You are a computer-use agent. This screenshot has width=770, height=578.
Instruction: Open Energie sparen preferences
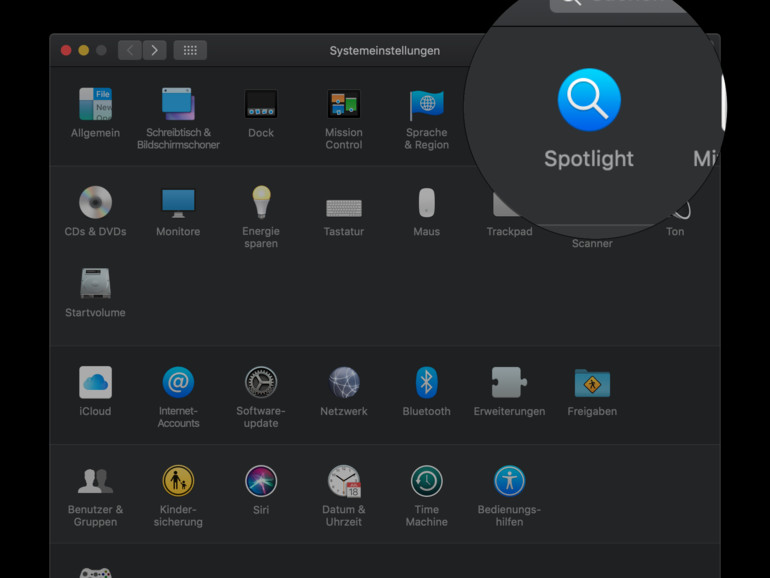[261, 202]
